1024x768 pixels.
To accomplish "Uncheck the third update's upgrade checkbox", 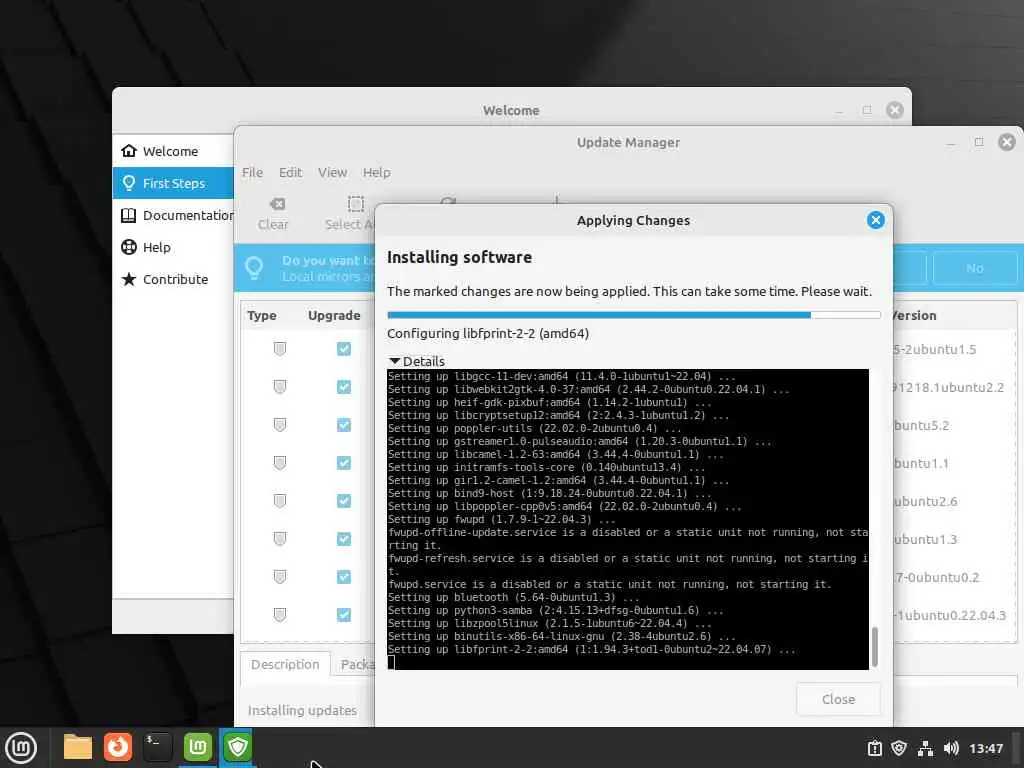I will pos(344,424).
